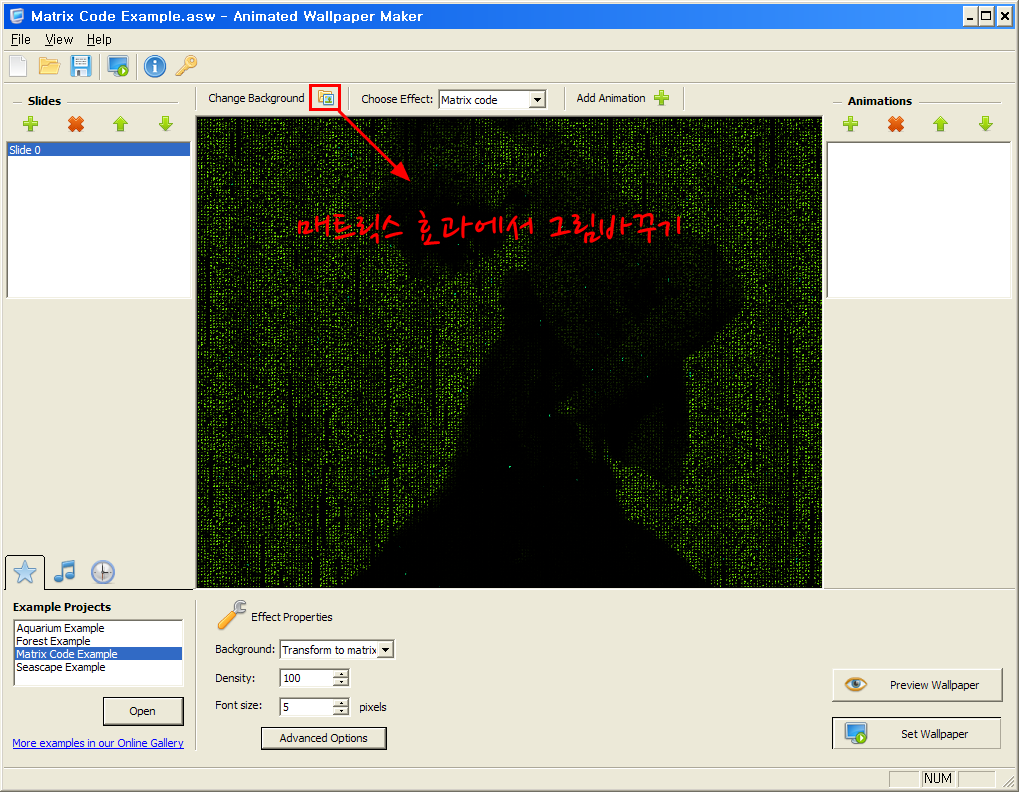Open the Help menu
The image size is (1019, 792).
click(99, 40)
